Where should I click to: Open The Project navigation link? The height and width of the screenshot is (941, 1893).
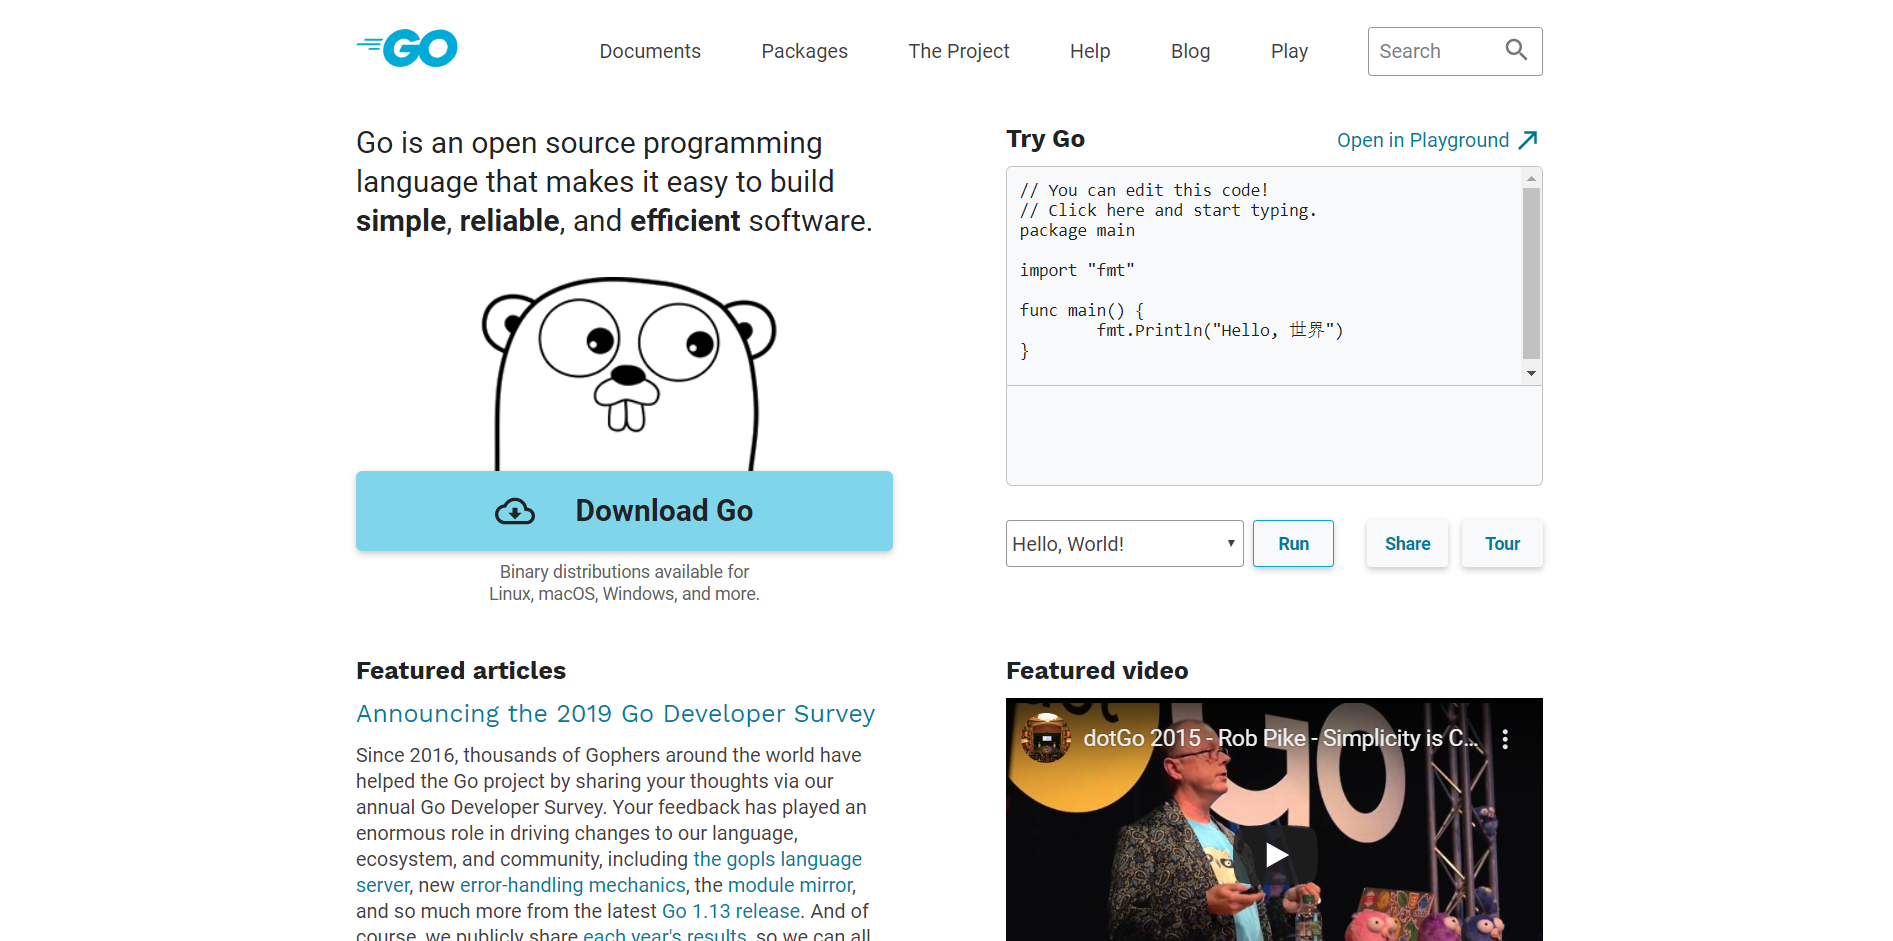pyautogui.click(x=958, y=51)
